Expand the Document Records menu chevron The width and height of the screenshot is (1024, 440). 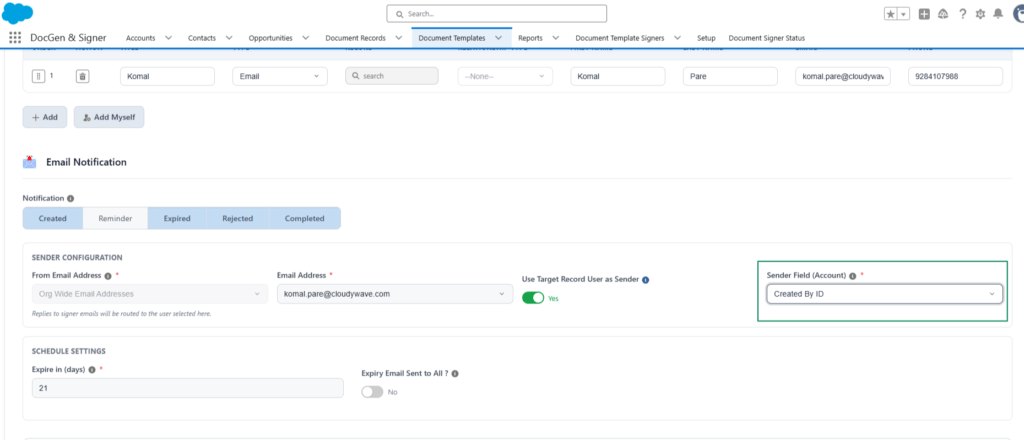[x=398, y=38]
